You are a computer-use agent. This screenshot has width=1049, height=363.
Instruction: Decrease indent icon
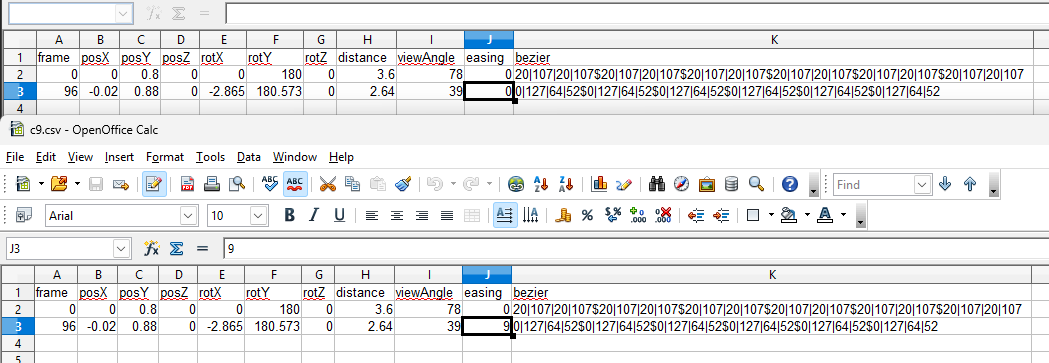(696, 215)
